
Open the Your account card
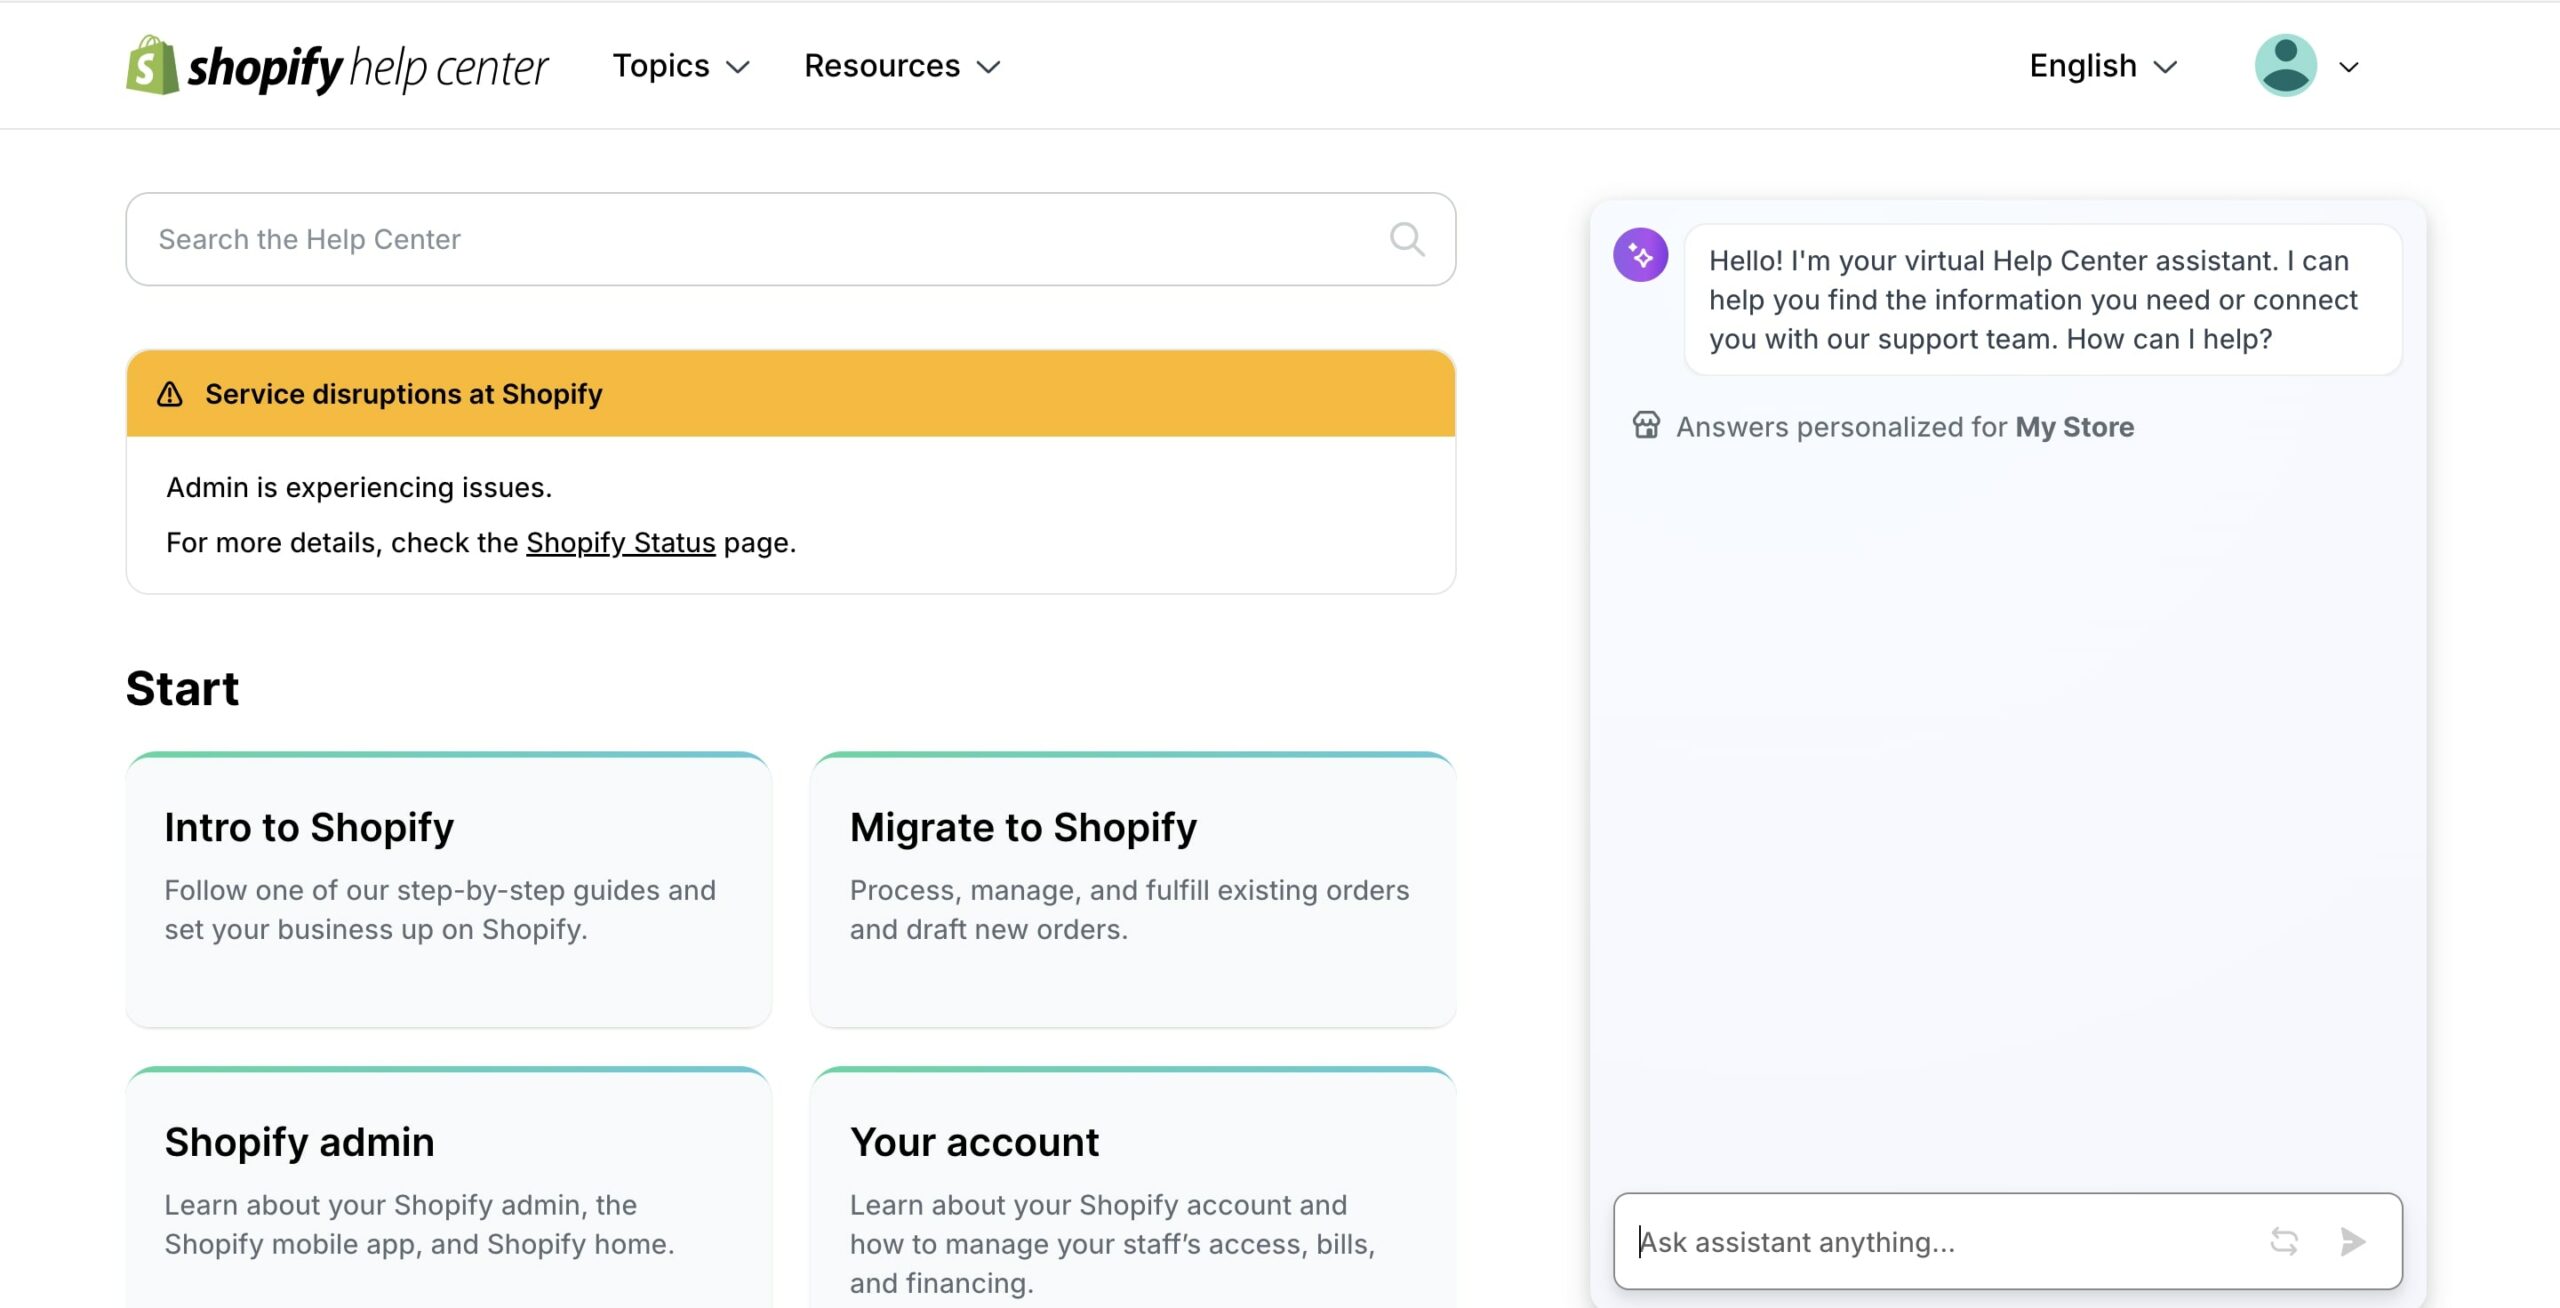tap(1132, 1187)
